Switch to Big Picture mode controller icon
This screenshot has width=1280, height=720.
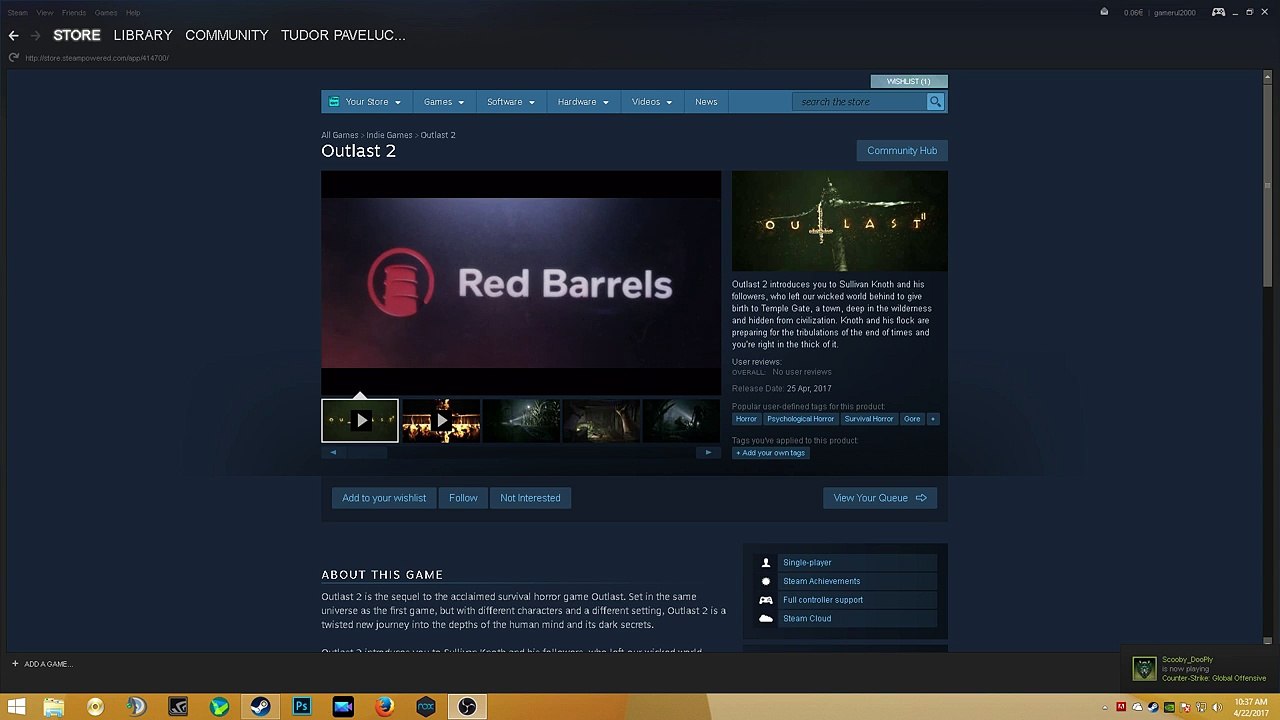[x=1218, y=12]
